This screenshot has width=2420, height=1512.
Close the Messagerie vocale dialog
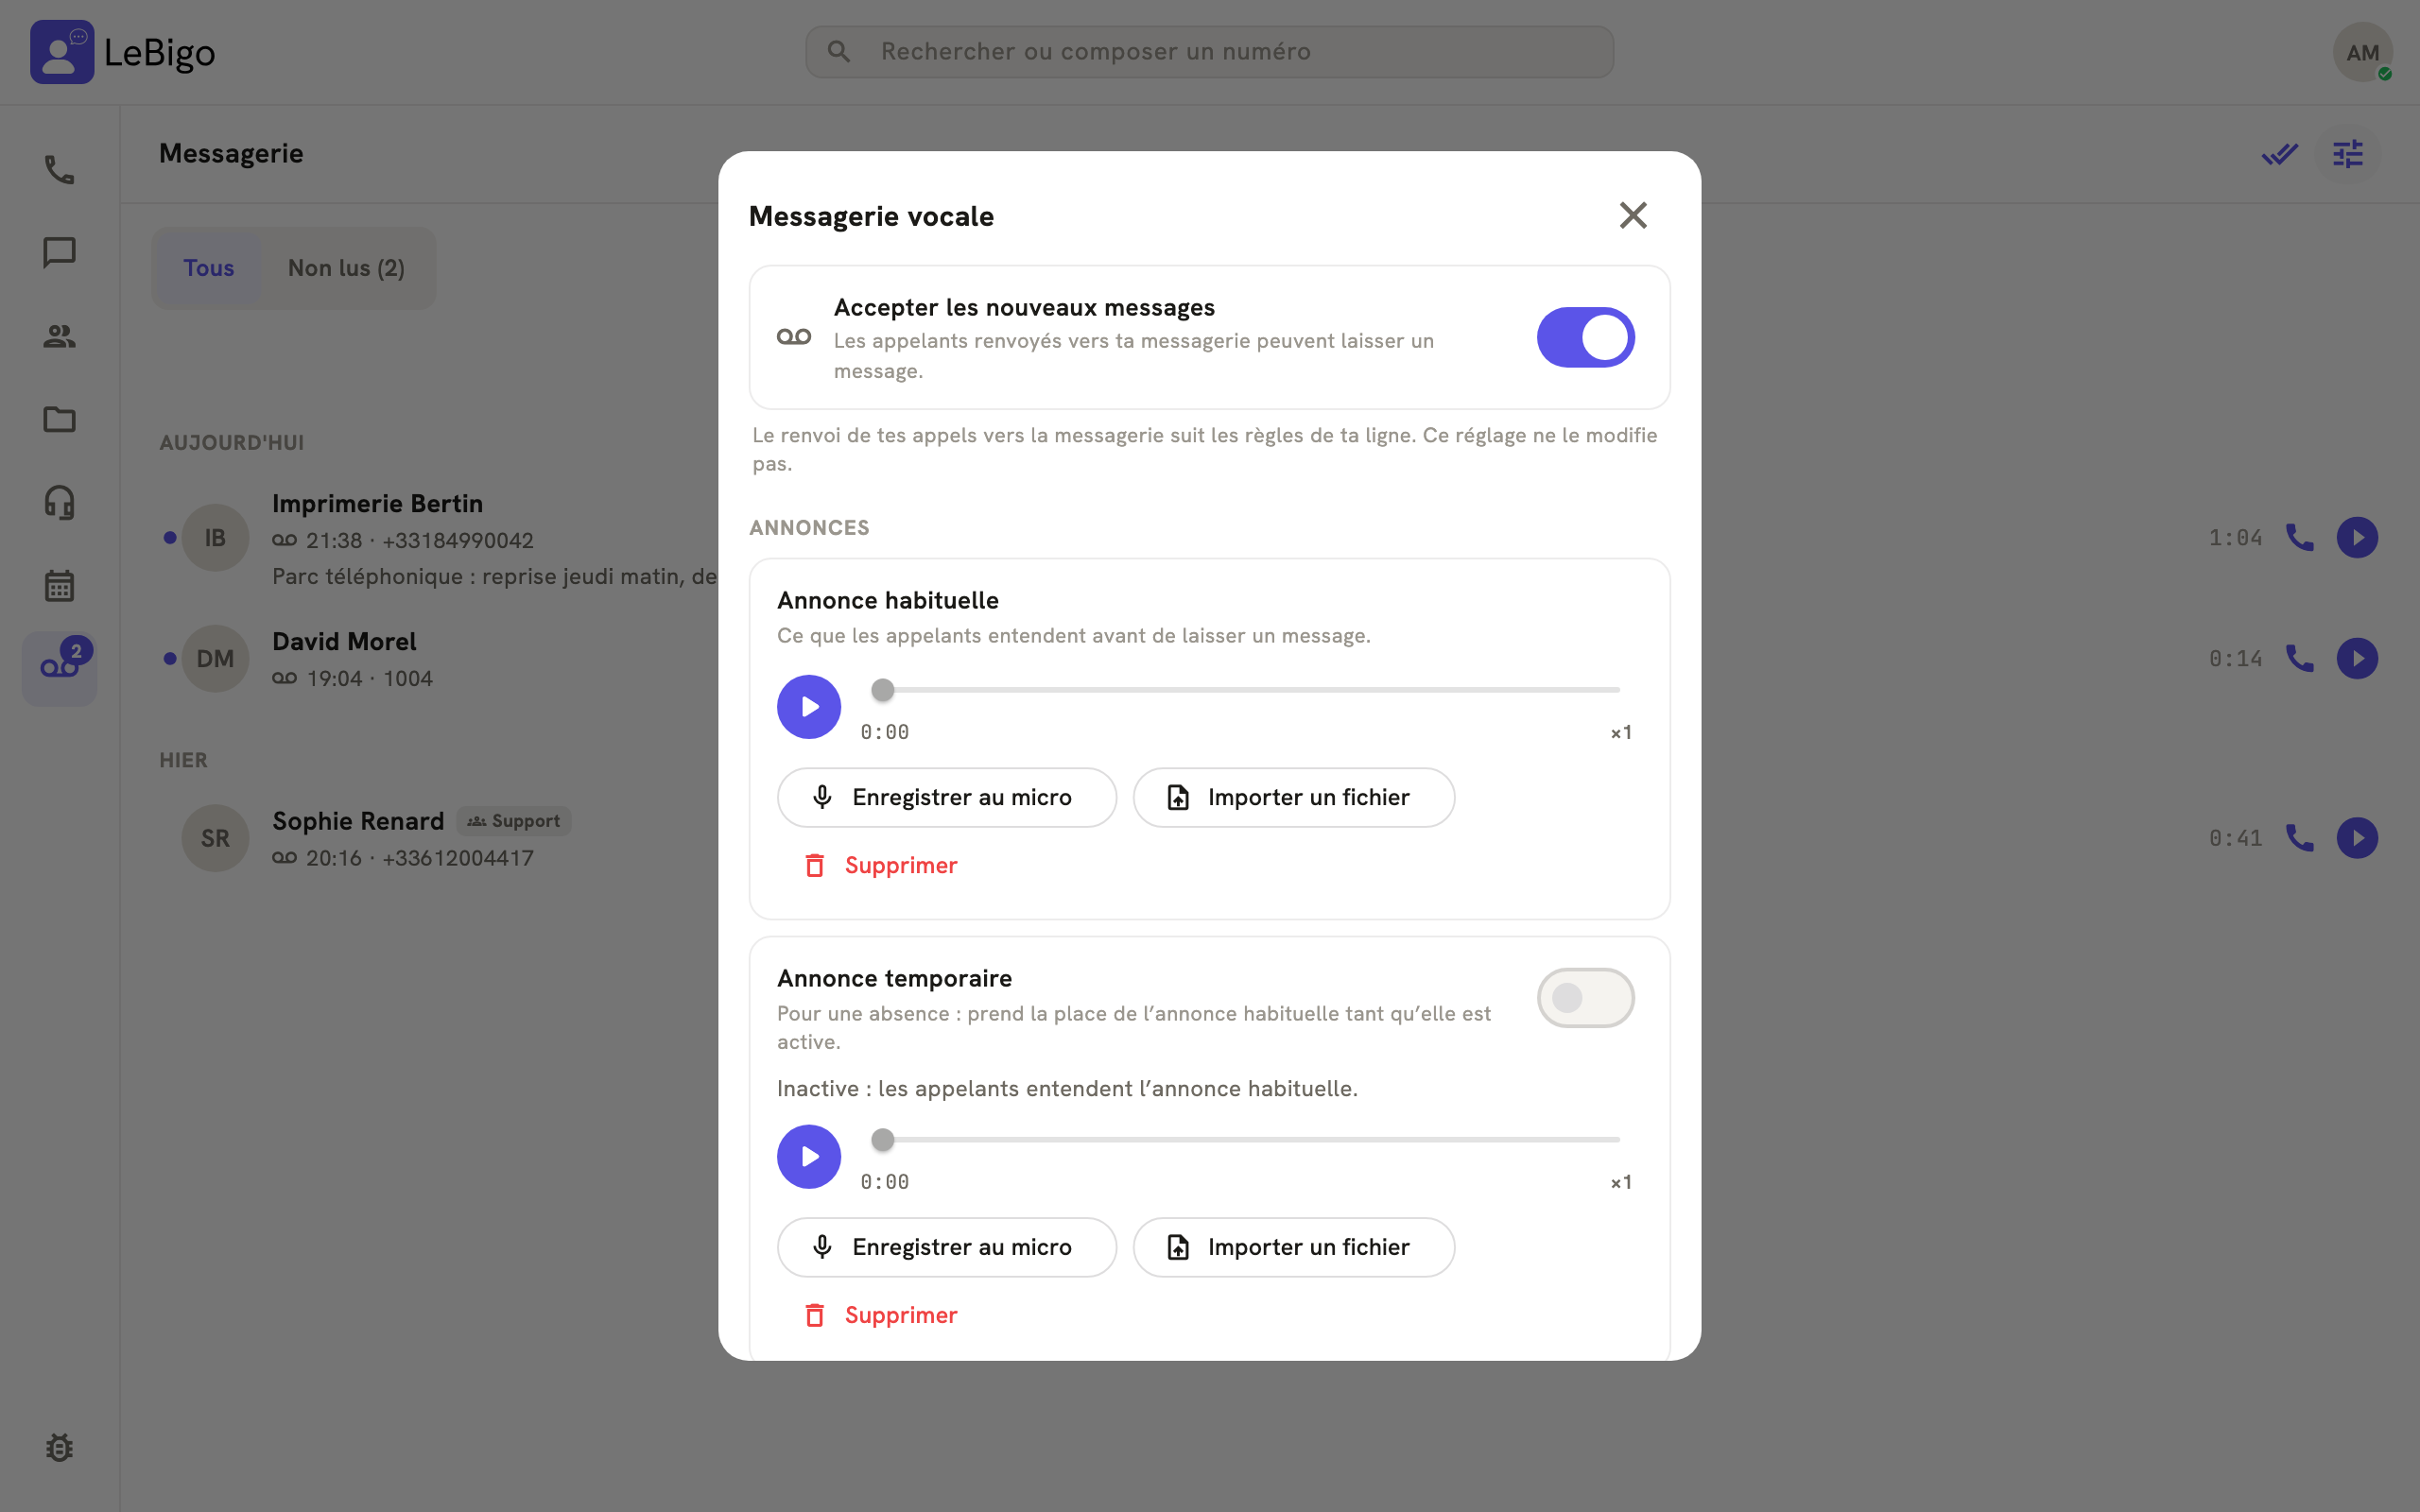[1633, 215]
